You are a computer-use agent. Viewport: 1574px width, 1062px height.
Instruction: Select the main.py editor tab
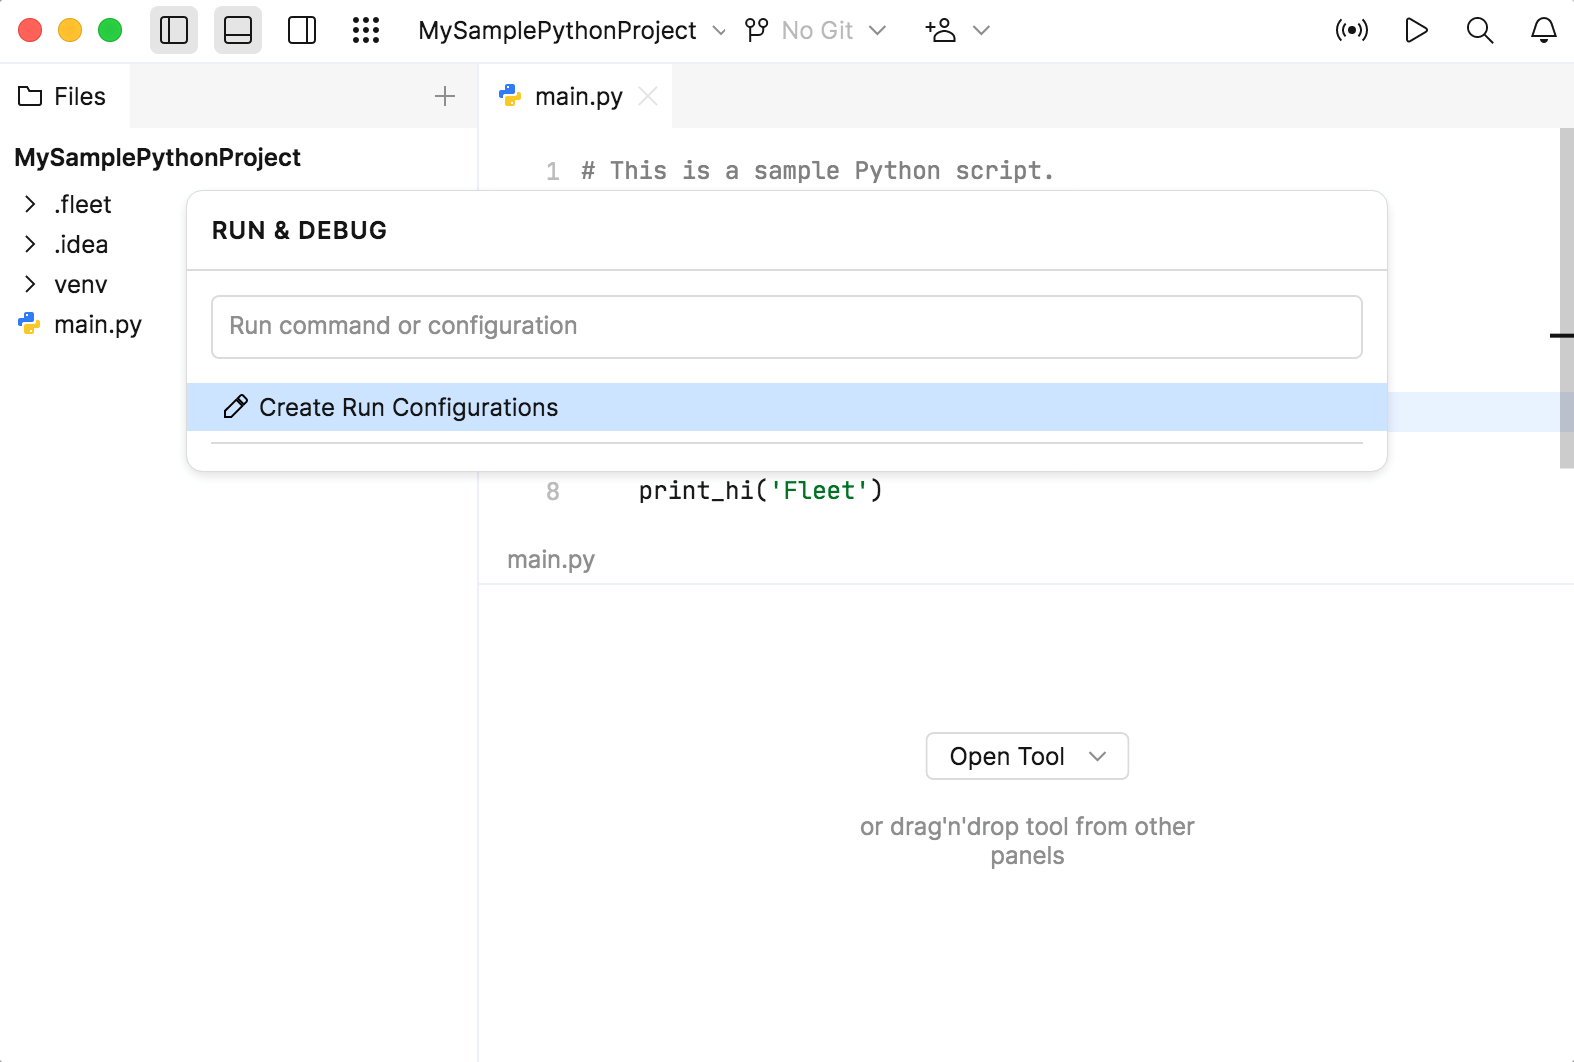577,97
